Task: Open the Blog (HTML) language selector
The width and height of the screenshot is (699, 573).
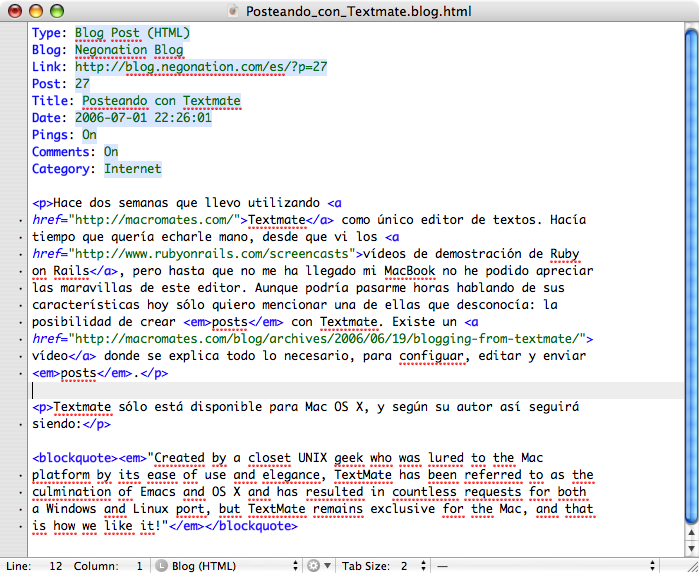Action: [227, 566]
